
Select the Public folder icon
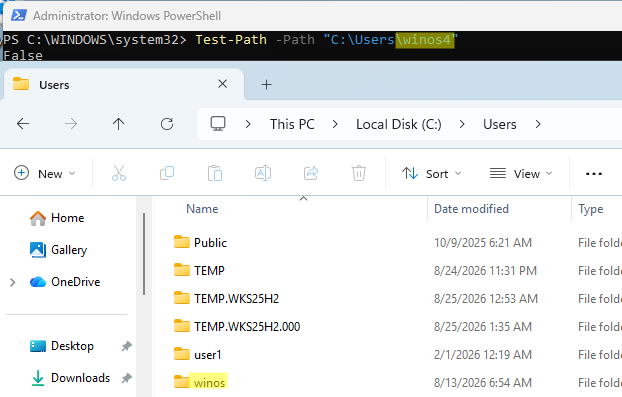pos(182,242)
